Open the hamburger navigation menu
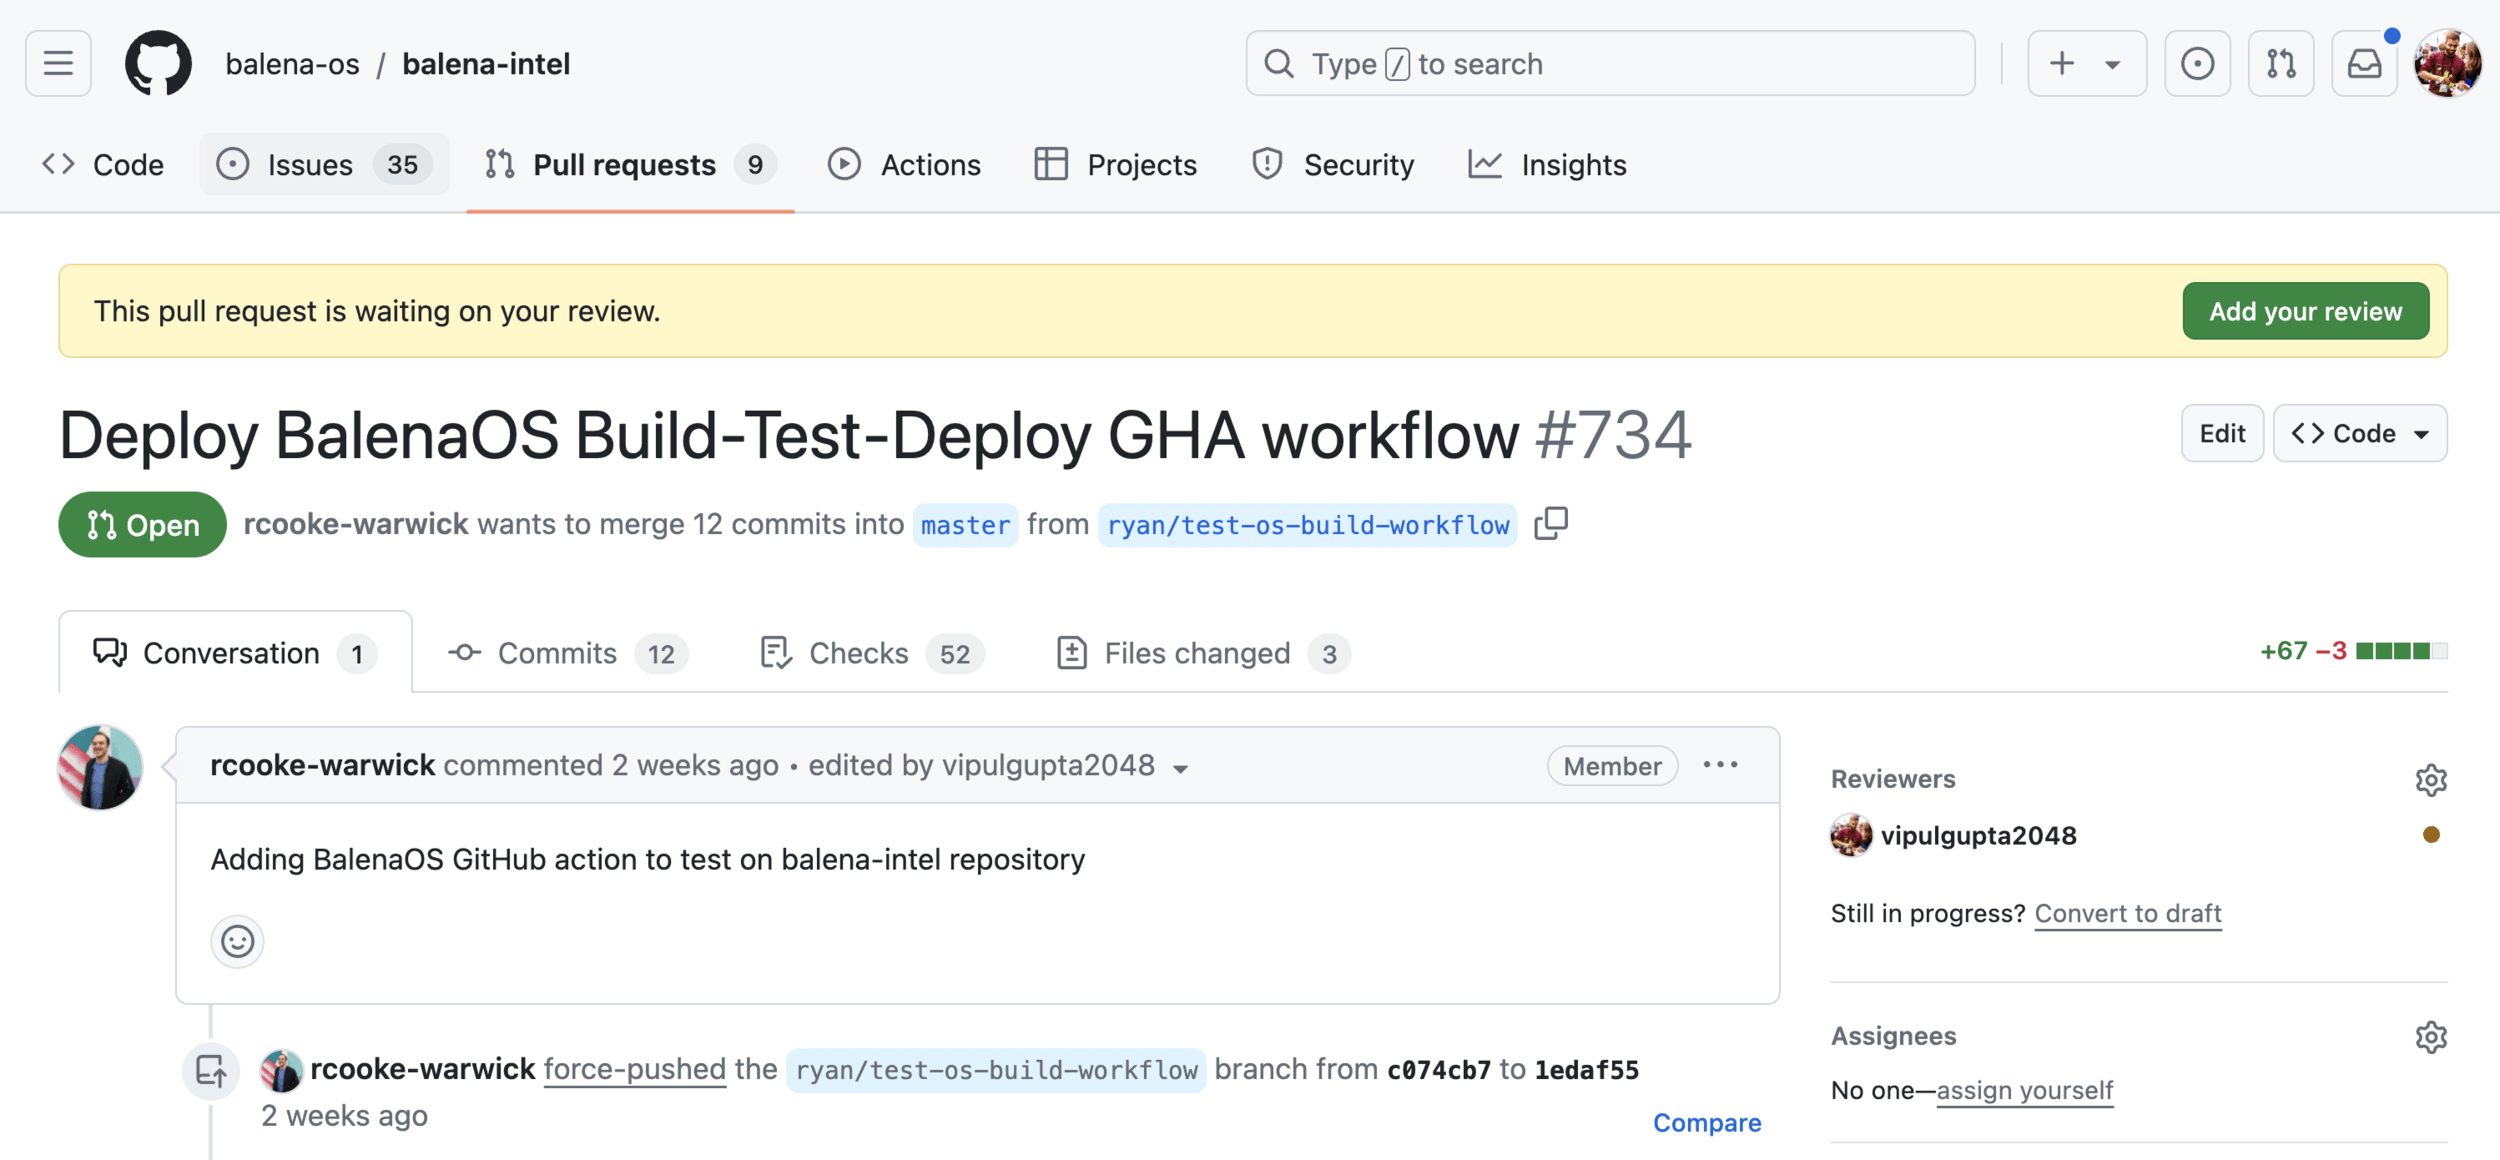 point(58,64)
